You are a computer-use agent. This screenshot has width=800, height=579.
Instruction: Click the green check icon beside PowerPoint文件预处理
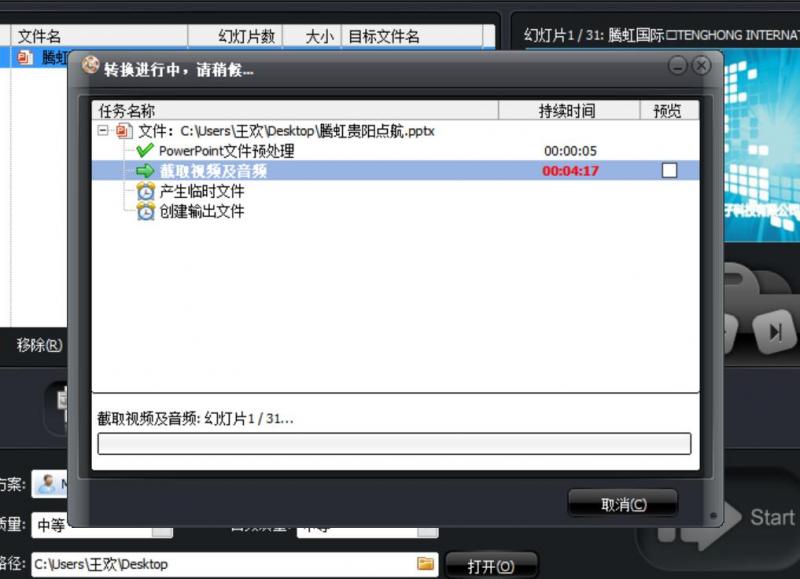146,151
